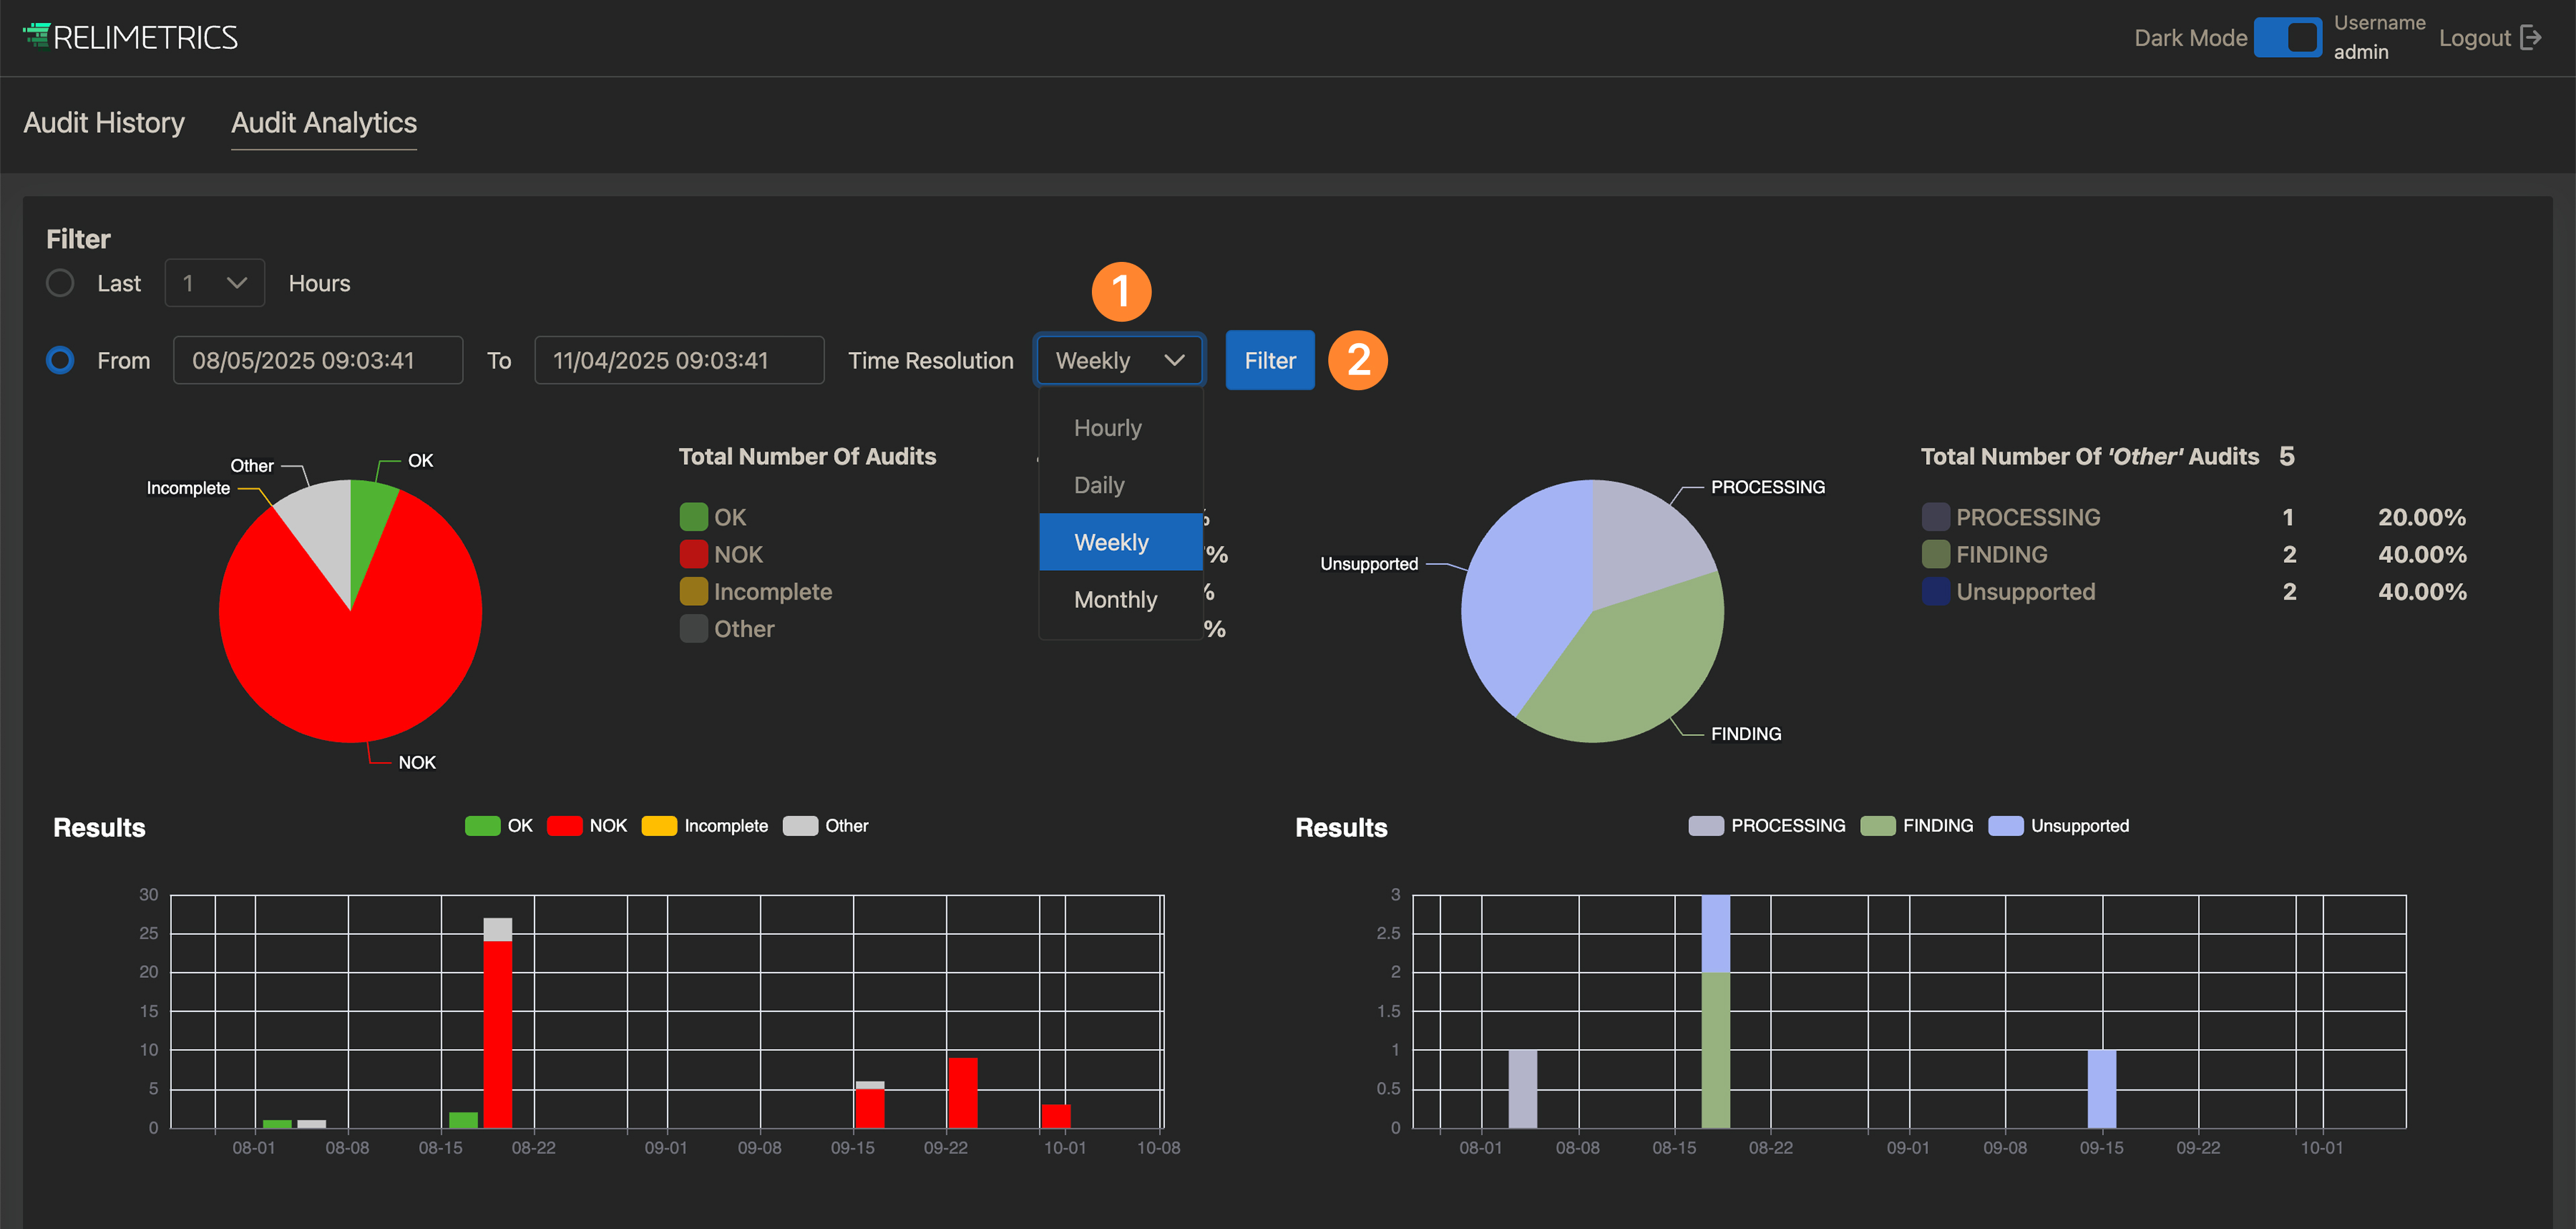Open the Last hours number dropdown
The width and height of the screenshot is (2576, 1229).
(x=214, y=283)
